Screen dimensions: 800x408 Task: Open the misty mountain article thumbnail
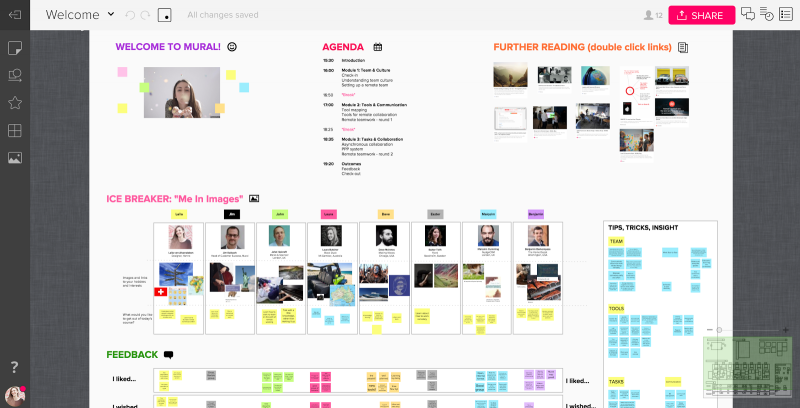pos(510,75)
